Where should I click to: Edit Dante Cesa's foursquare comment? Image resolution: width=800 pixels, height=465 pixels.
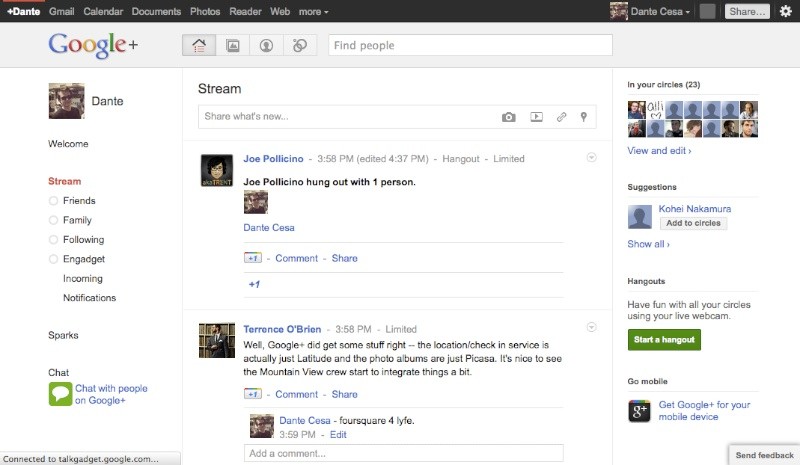338,434
